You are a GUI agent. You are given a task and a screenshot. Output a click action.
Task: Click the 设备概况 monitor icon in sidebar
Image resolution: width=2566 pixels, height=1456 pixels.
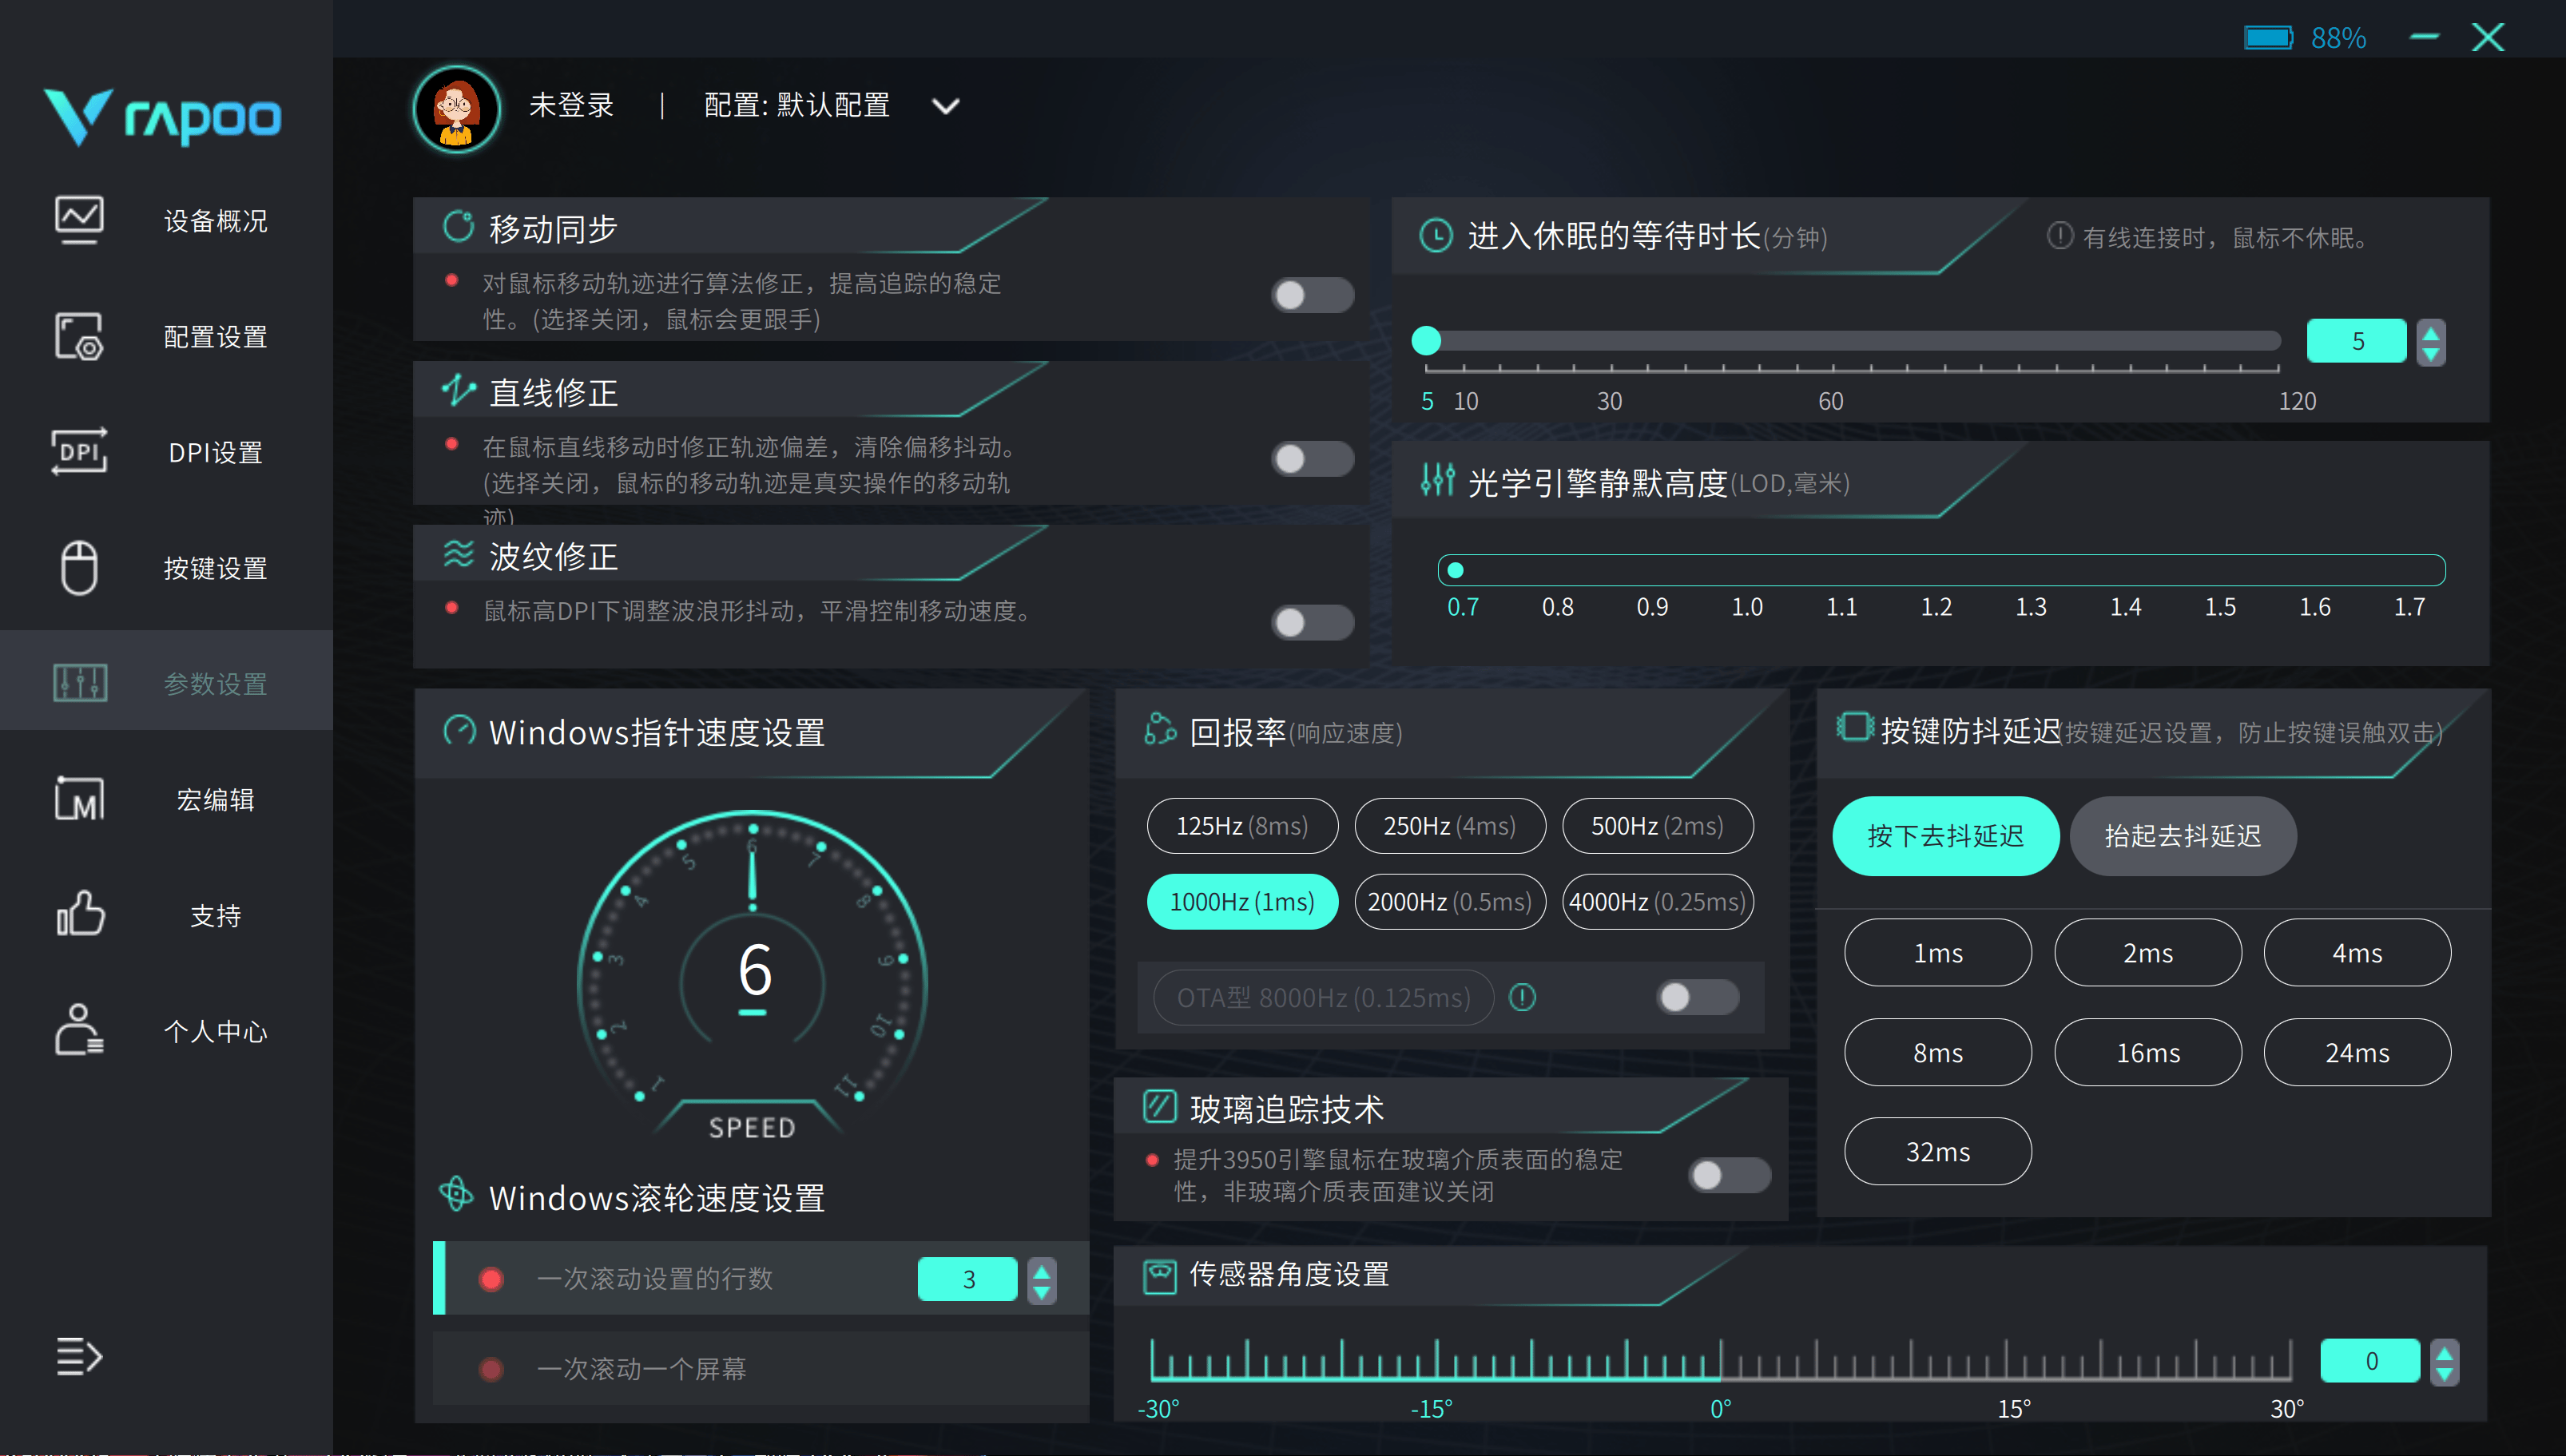(79, 219)
